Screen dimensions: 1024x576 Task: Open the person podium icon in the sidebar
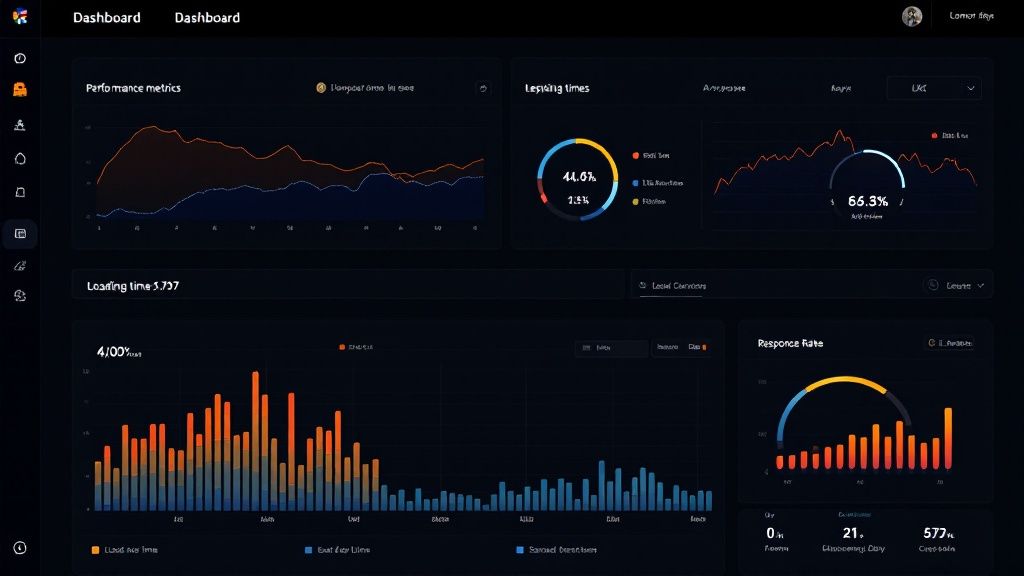click(x=20, y=125)
